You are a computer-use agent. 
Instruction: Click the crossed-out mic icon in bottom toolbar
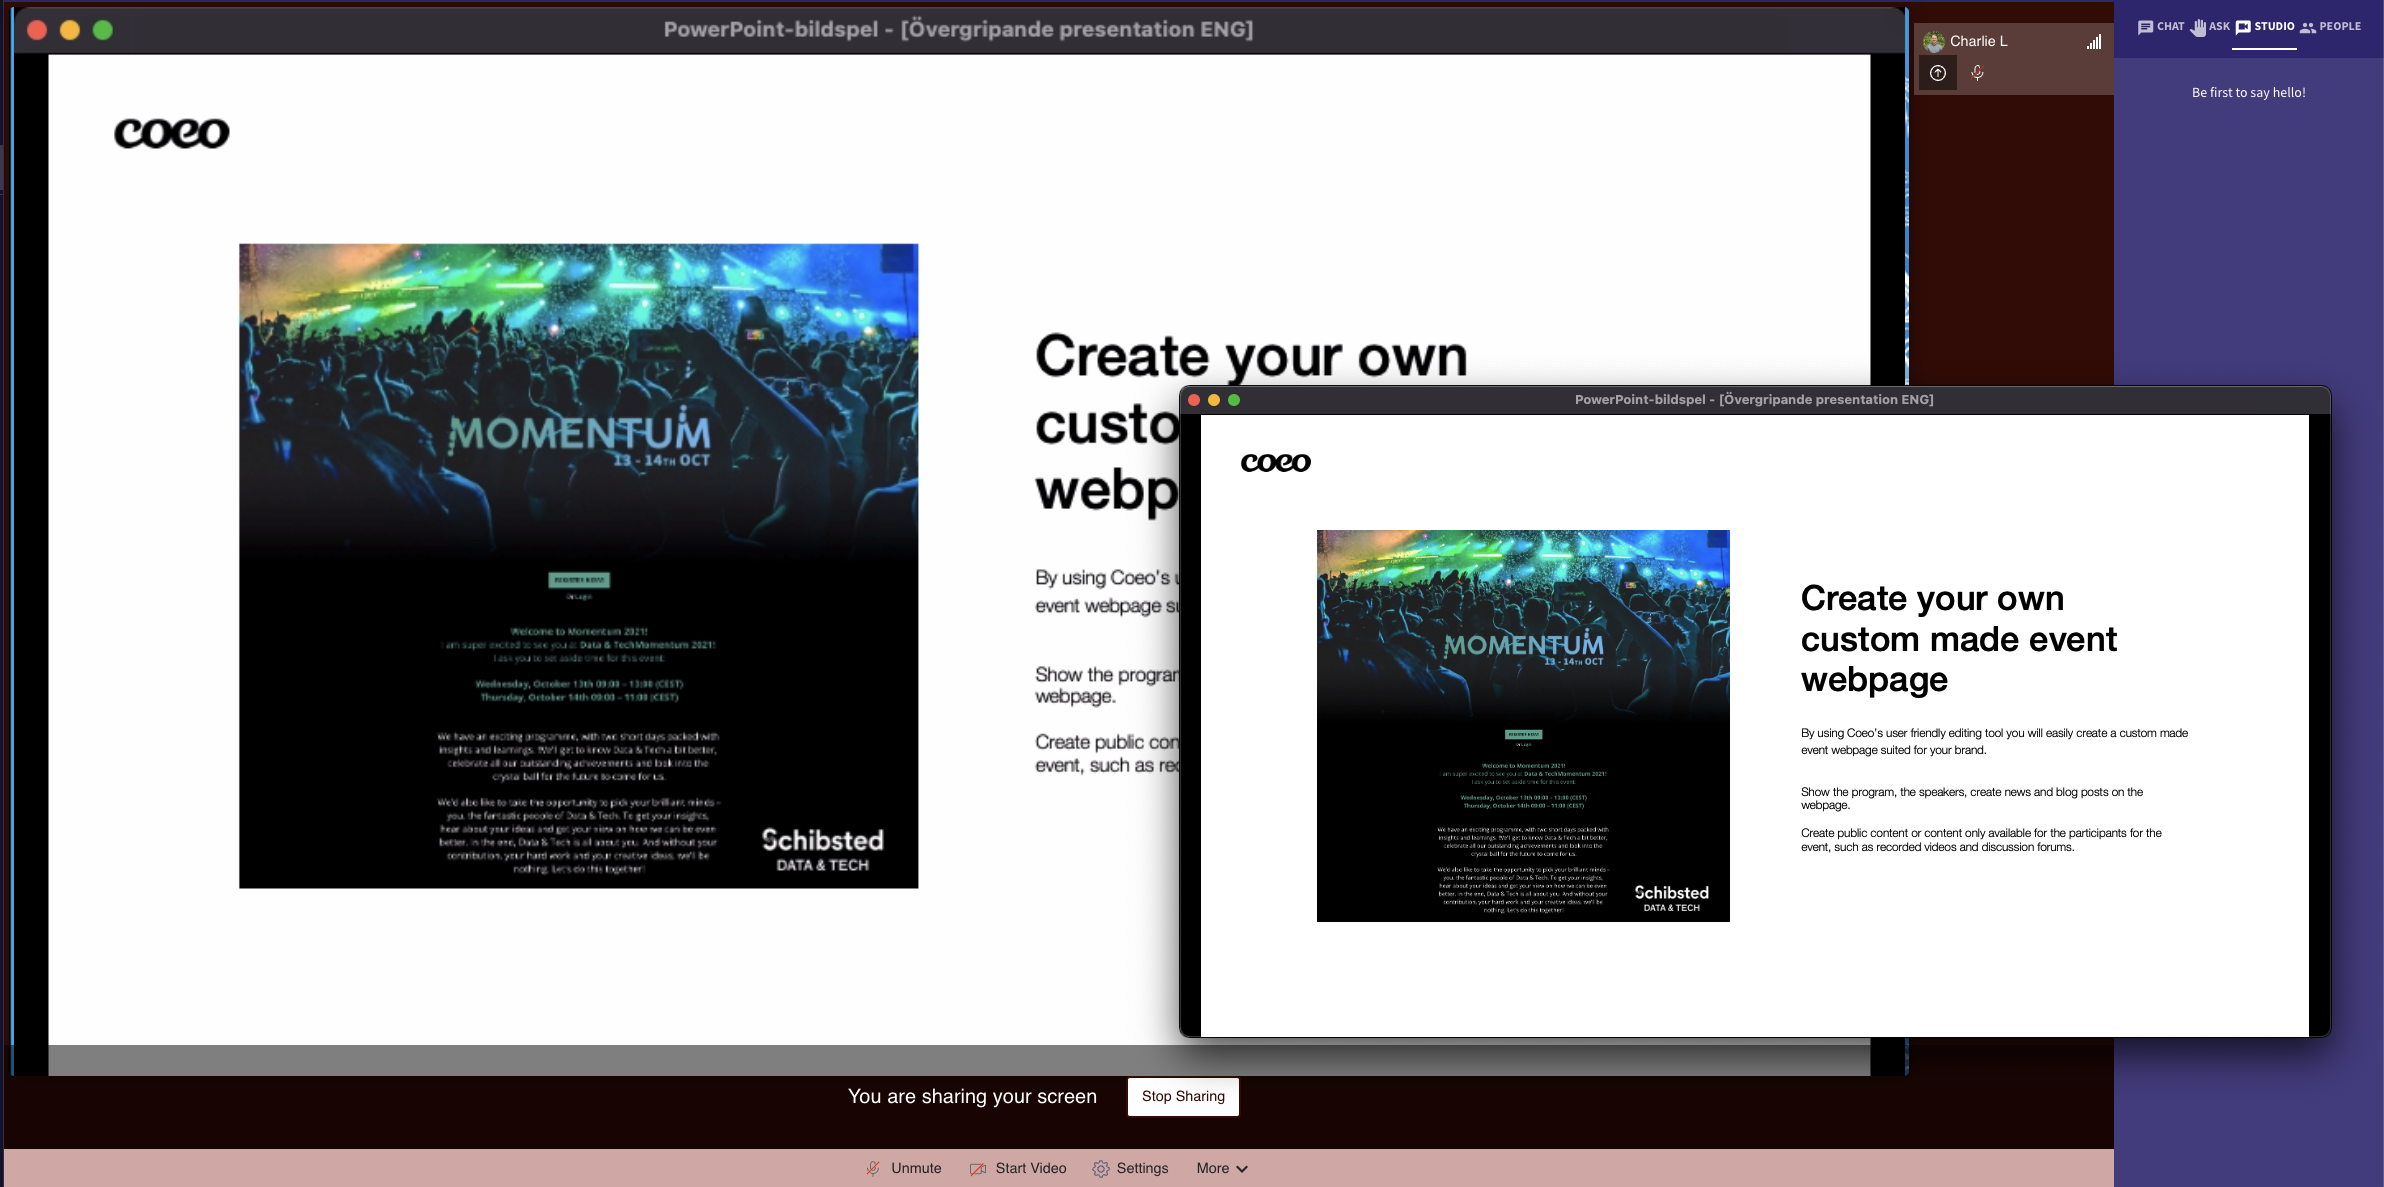click(x=873, y=1168)
